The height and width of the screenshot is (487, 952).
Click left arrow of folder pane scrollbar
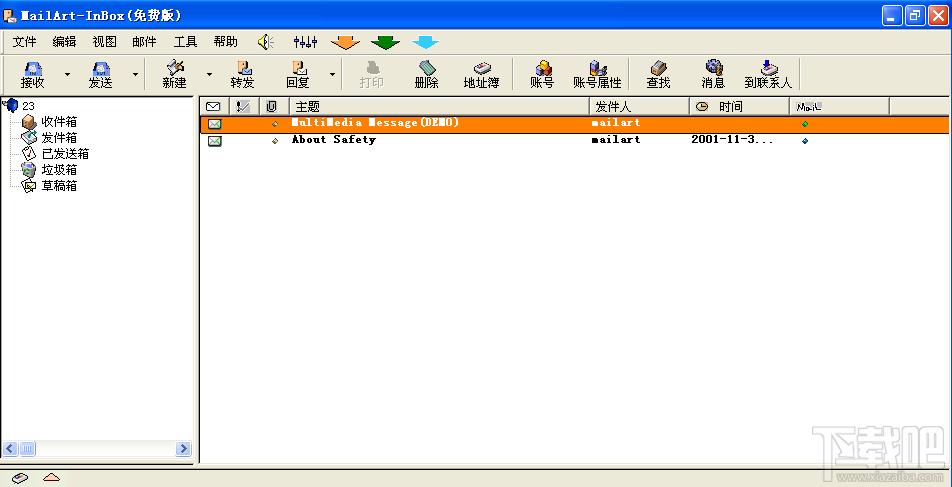point(9,449)
